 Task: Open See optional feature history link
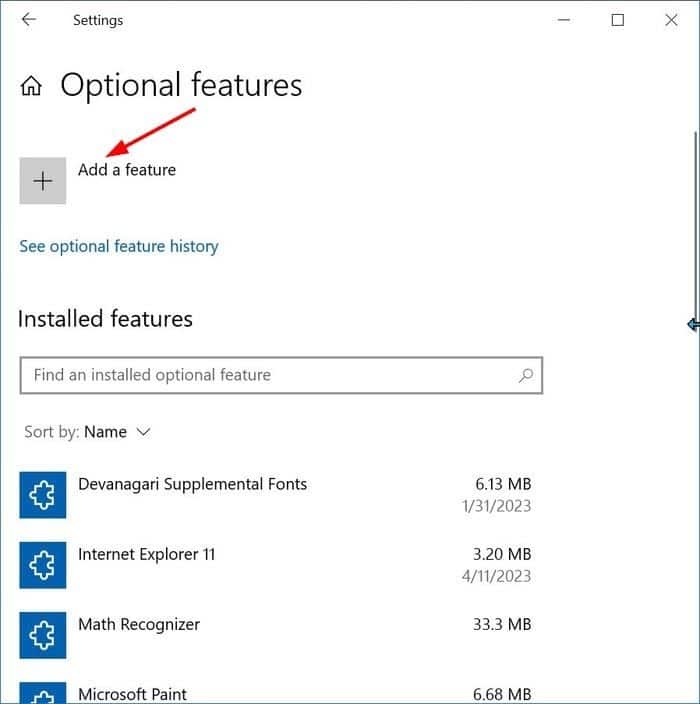119,246
